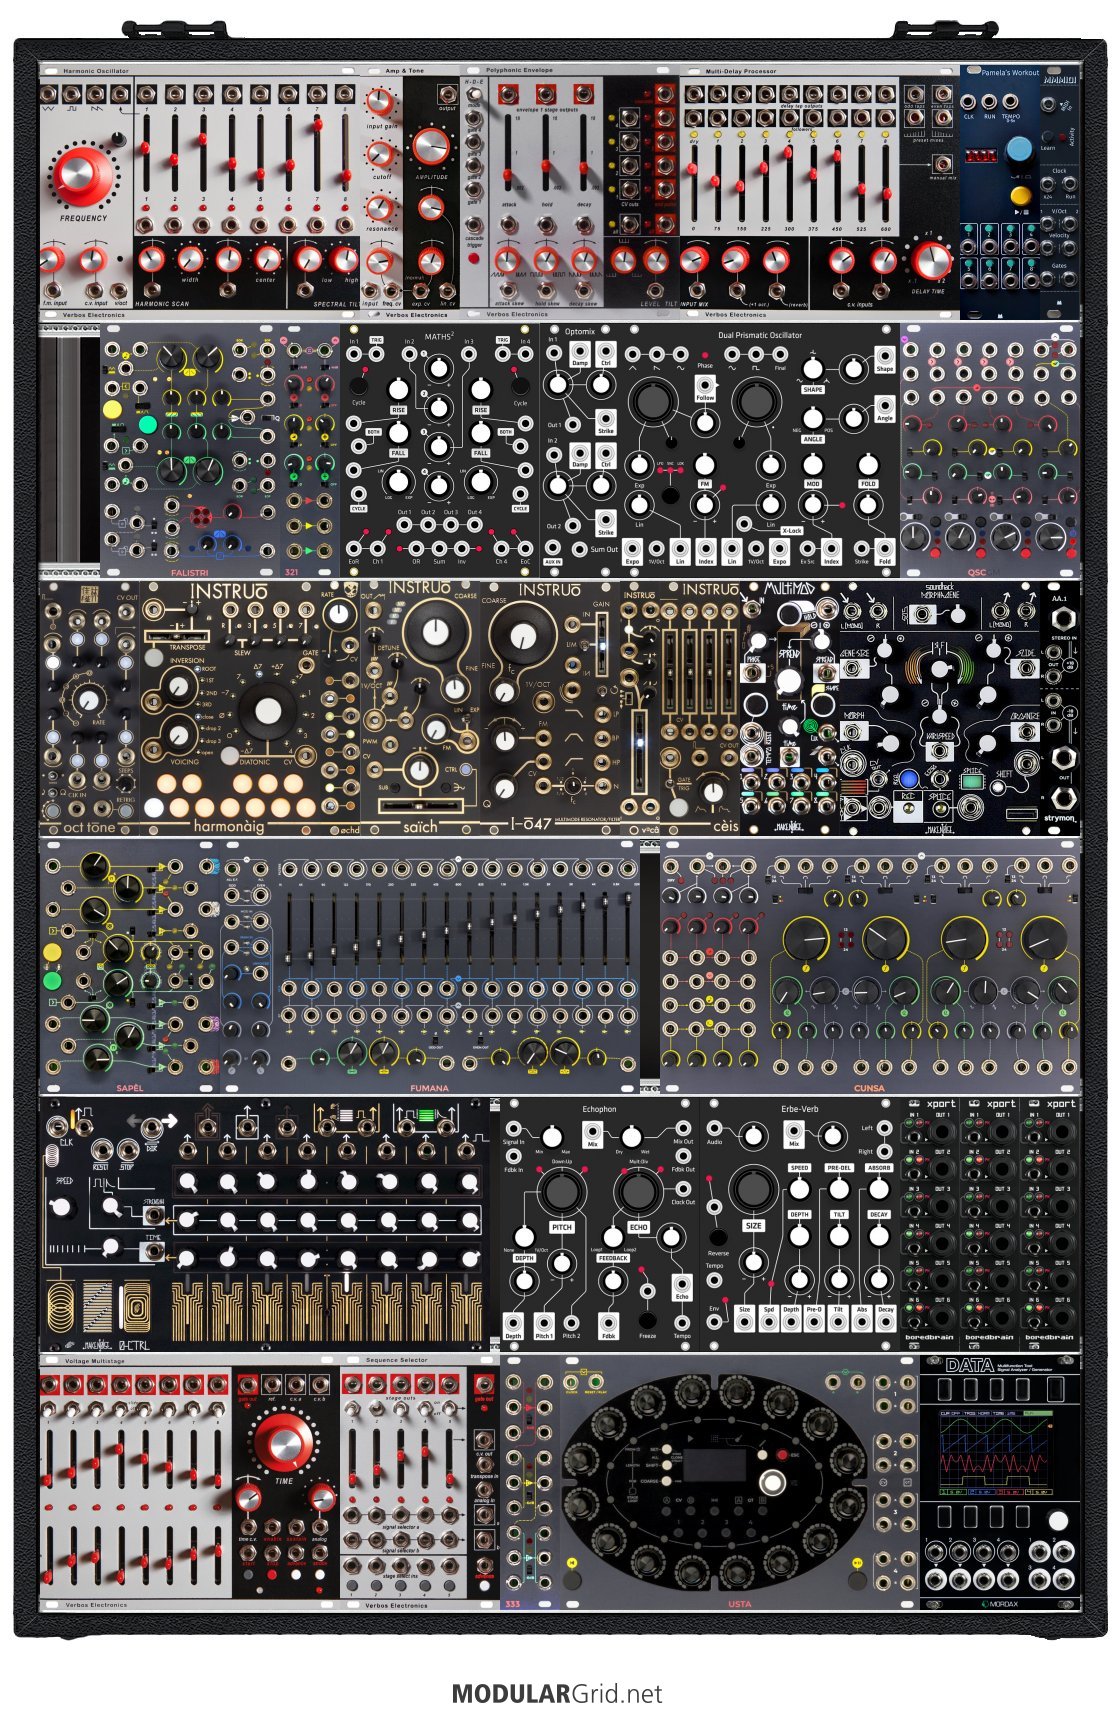Click the AMPLITUDE knob on Amp & Tone
The height and width of the screenshot is (1715, 1115).
pyautogui.click(x=431, y=147)
